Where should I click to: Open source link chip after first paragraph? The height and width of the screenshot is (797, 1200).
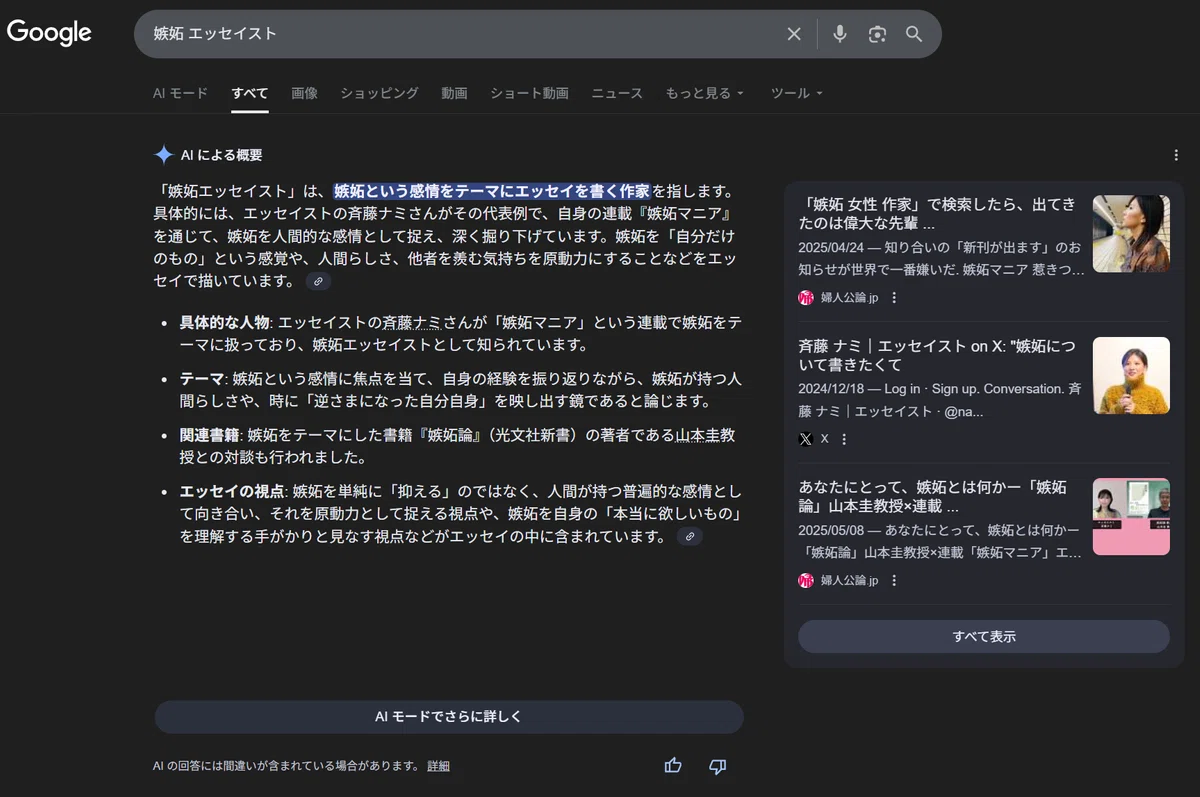[x=318, y=282]
